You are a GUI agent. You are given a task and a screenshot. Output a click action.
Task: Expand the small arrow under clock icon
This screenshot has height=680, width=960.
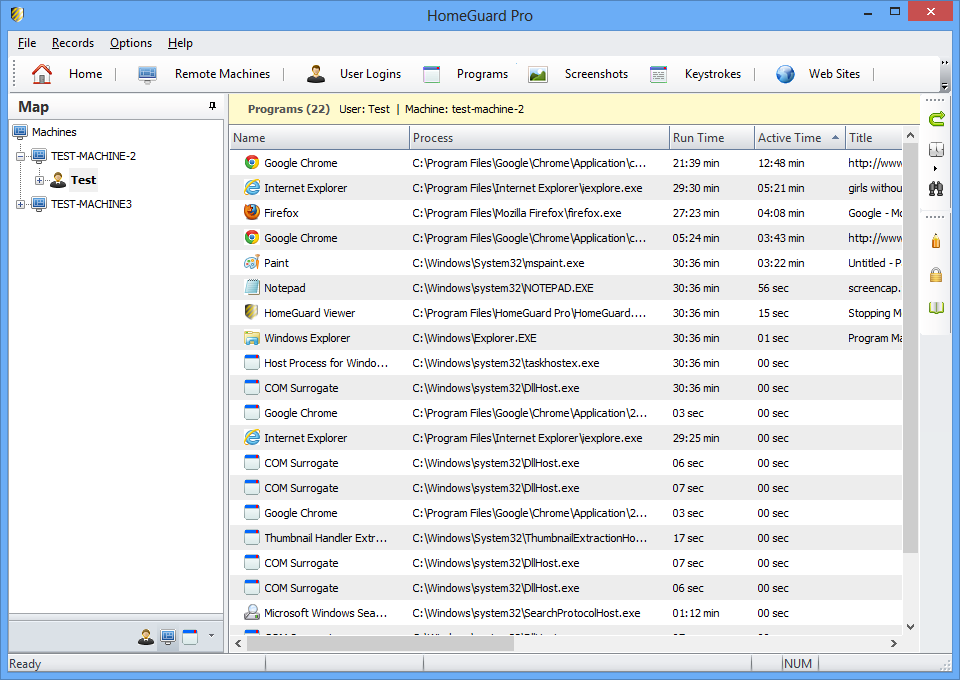pyautogui.click(x=936, y=168)
